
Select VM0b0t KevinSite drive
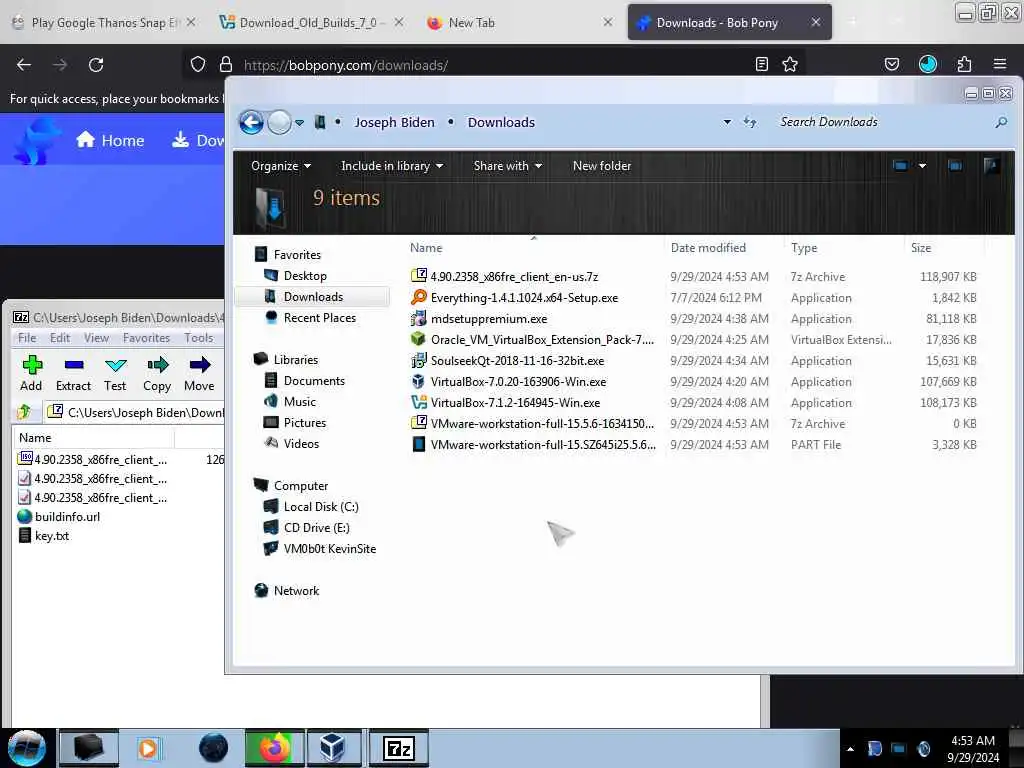coord(329,548)
